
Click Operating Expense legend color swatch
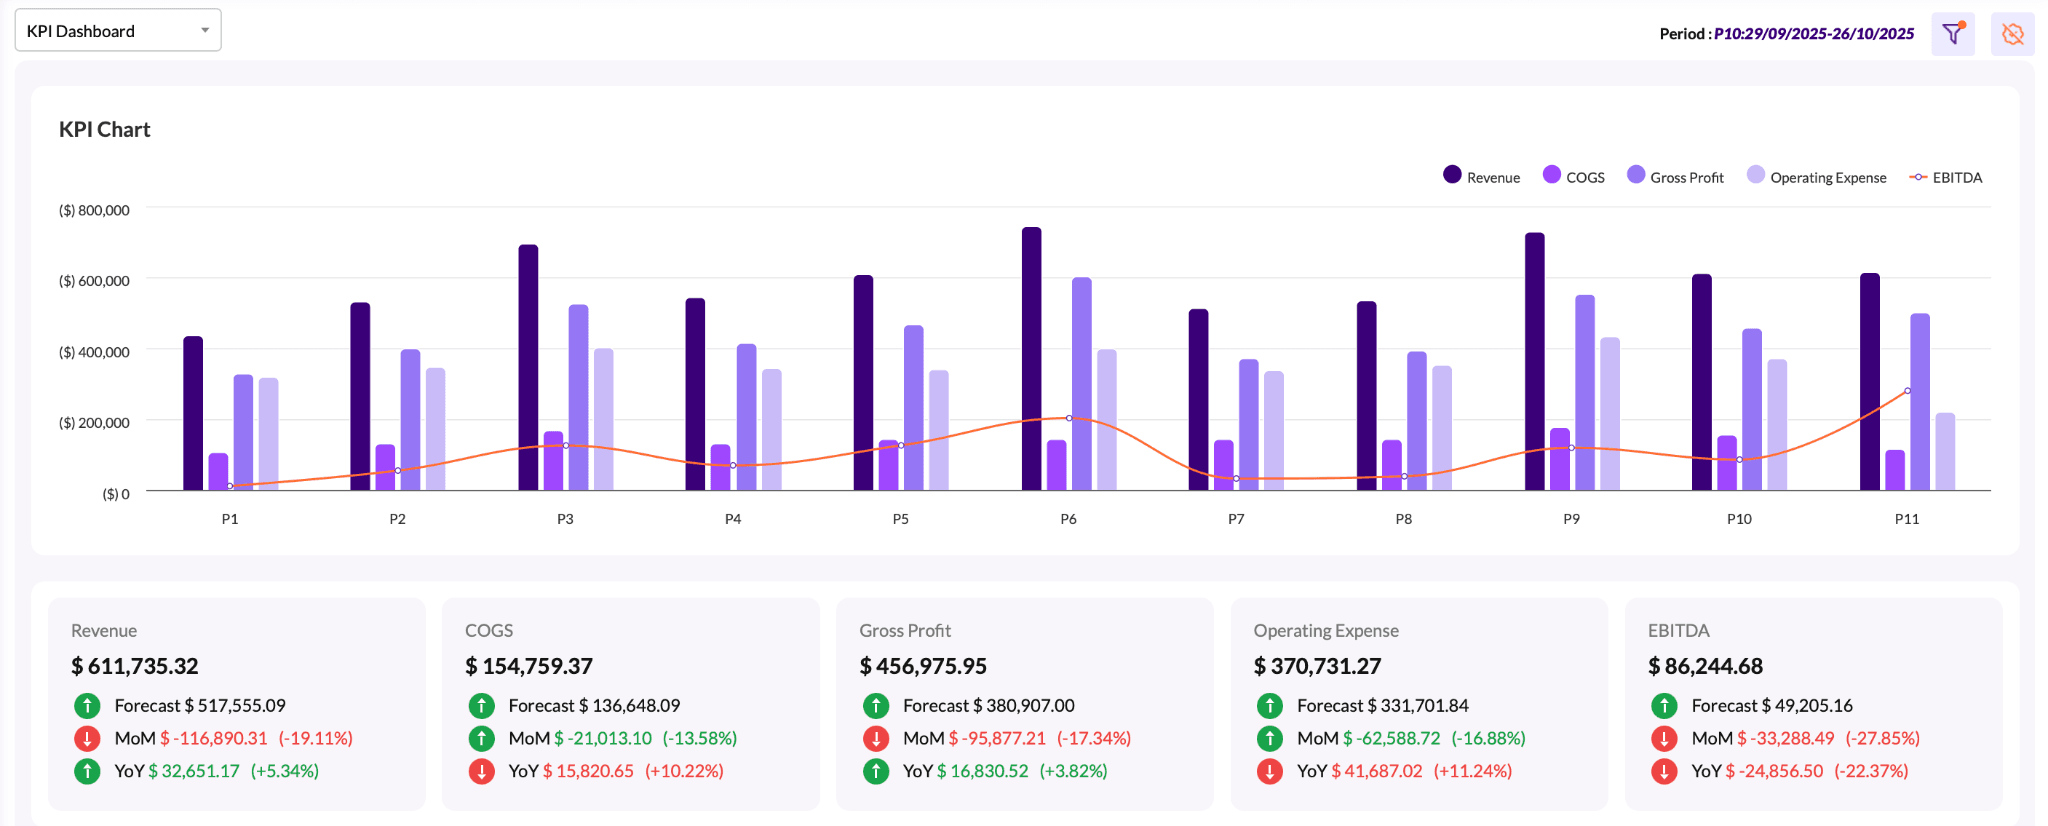[1755, 175]
